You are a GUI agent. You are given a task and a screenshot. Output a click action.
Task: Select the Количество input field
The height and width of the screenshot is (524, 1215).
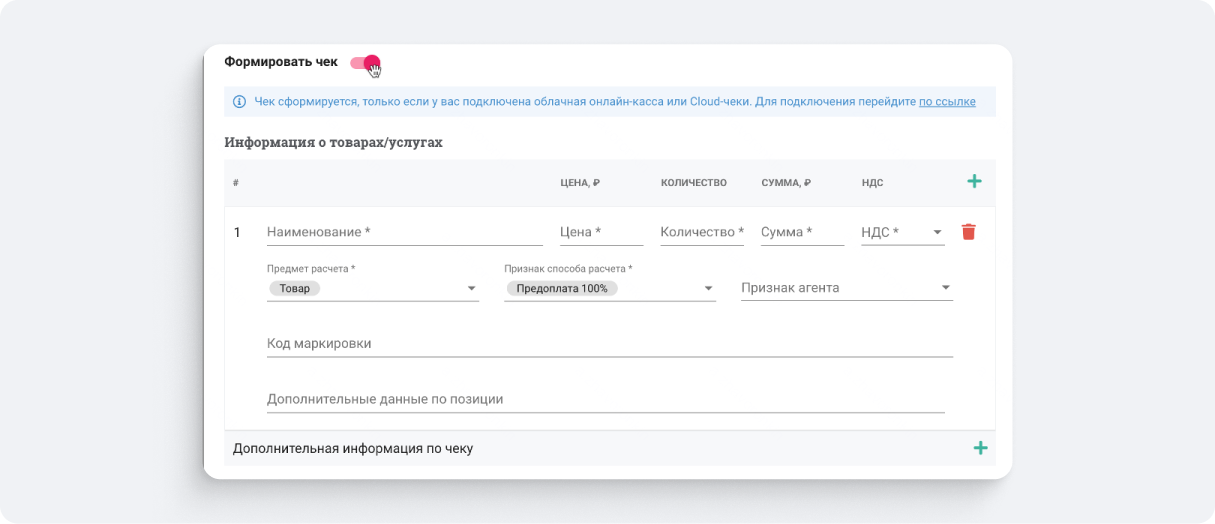point(702,232)
